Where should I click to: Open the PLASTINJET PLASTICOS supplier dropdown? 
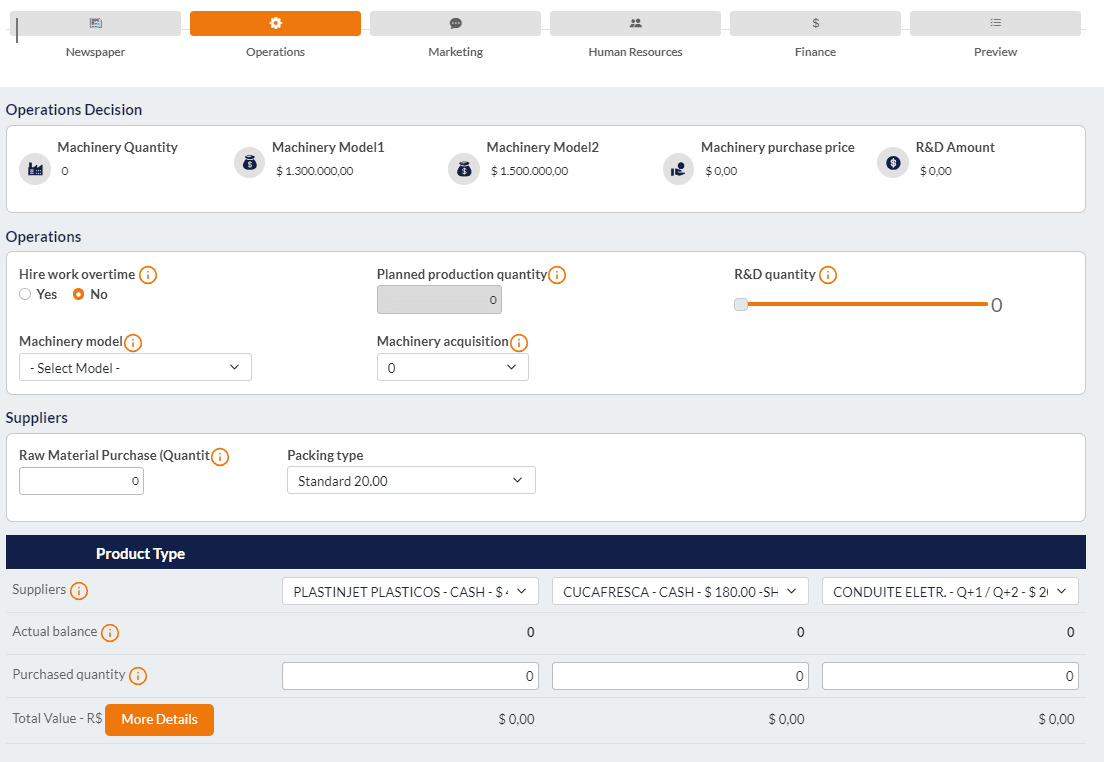point(410,592)
